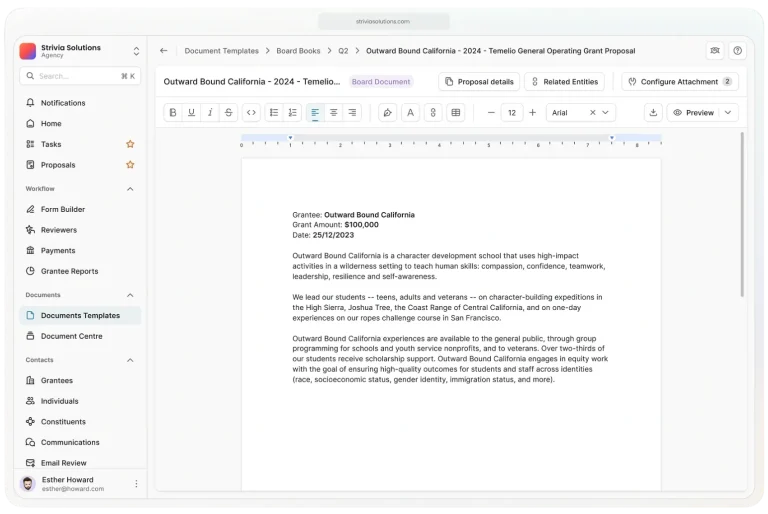The width and height of the screenshot is (768, 514).
Task: Center align the text
Action: (334, 113)
